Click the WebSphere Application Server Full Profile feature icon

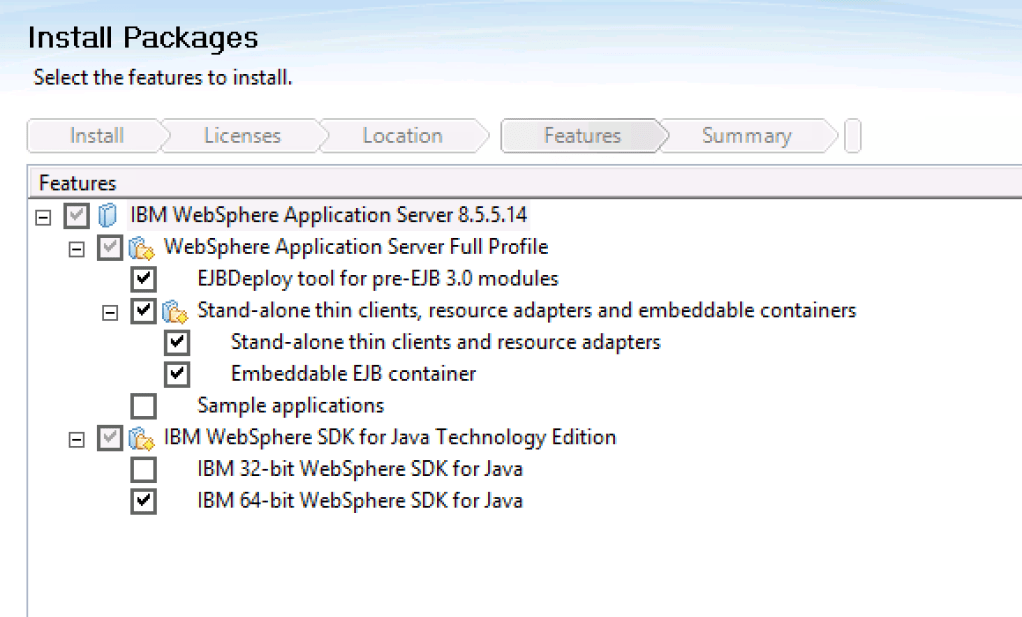[142, 247]
